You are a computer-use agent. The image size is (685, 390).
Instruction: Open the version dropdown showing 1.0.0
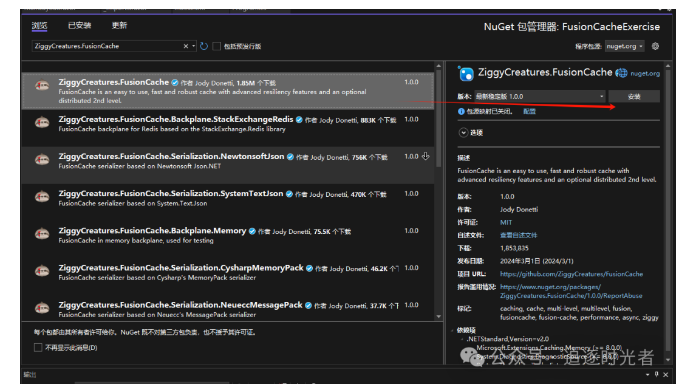point(540,96)
